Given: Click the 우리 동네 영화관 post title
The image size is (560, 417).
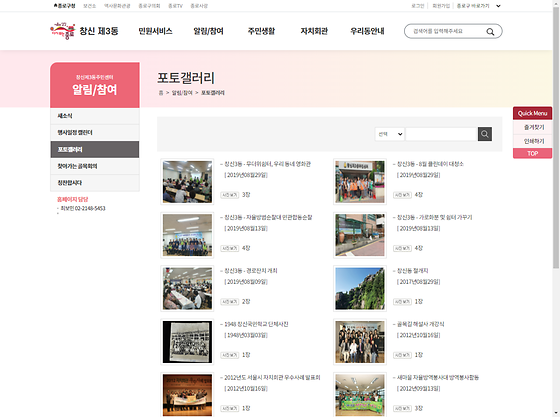Looking at the screenshot, I should coord(268,164).
